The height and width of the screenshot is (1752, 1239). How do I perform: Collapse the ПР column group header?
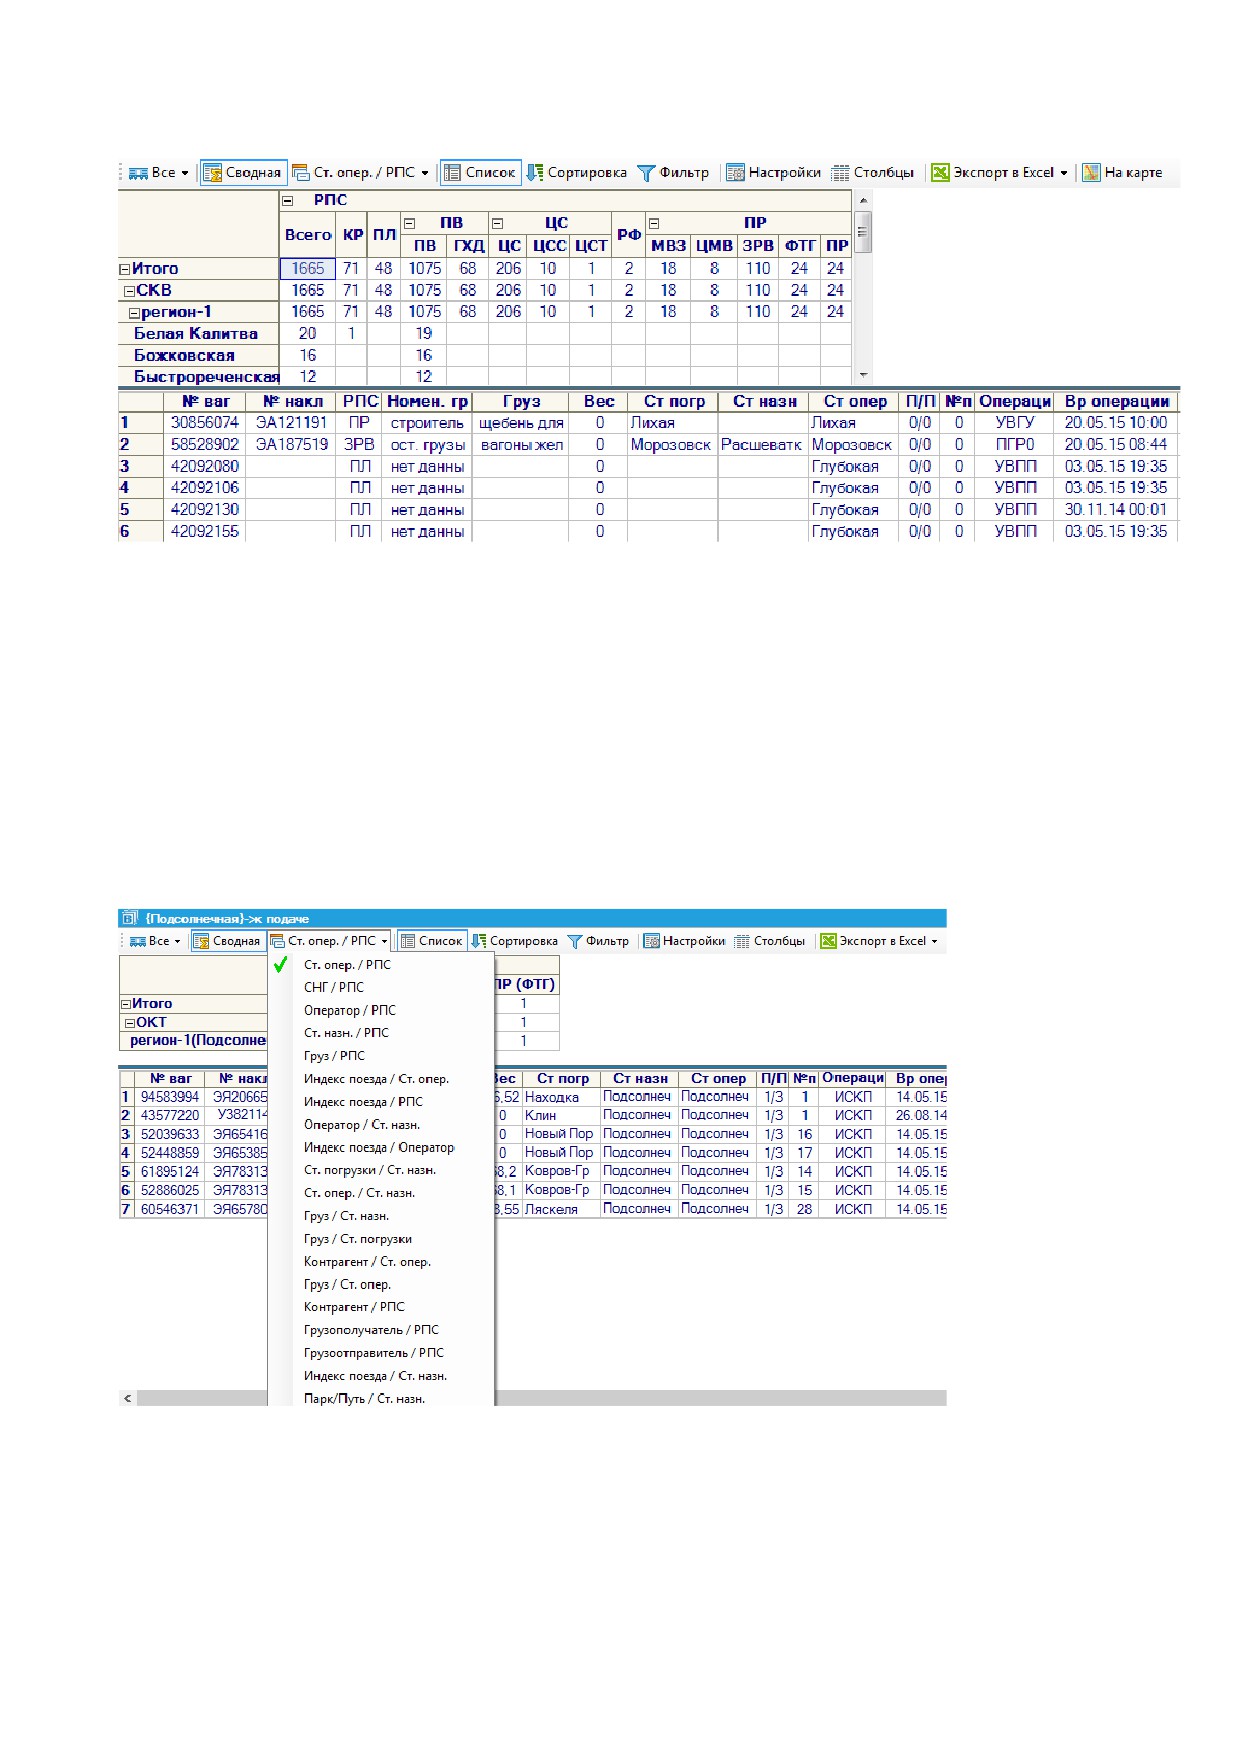click(654, 223)
